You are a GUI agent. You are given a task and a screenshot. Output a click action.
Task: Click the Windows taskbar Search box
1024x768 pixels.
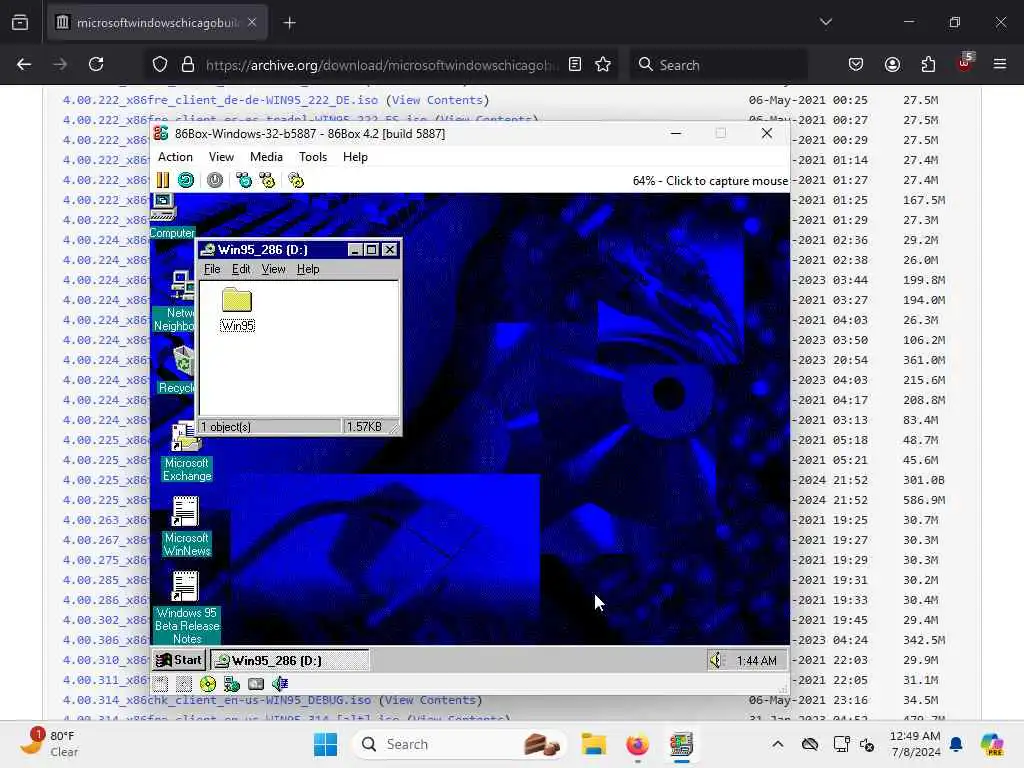tap(460, 744)
